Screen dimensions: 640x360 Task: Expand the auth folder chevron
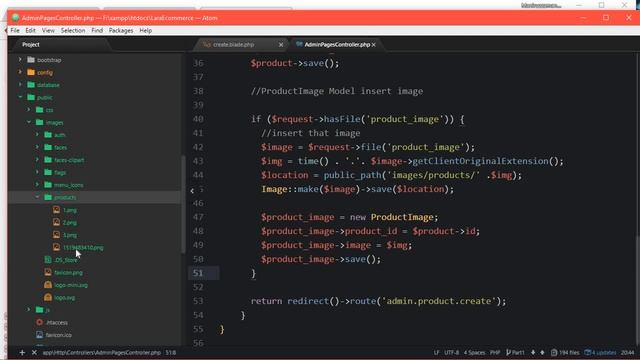click(x=37, y=135)
